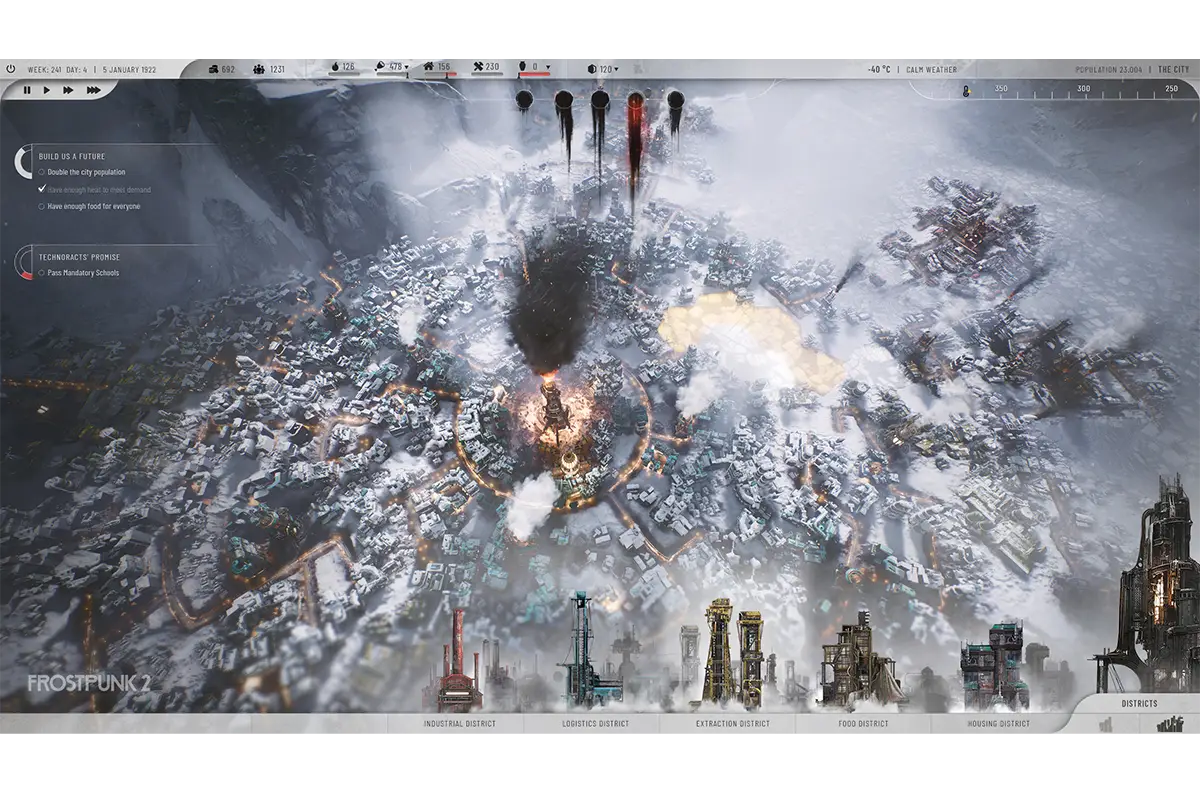
Task: Expand the food dropdown arrow beside 0
Action: pyautogui.click(x=548, y=68)
